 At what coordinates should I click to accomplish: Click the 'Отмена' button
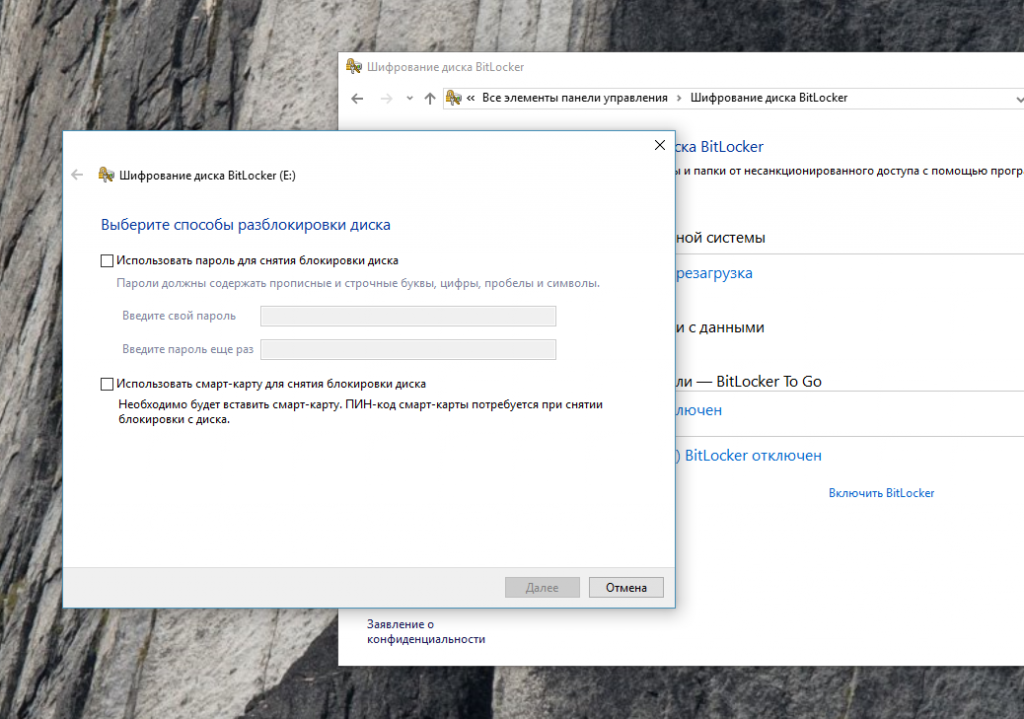[x=626, y=587]
